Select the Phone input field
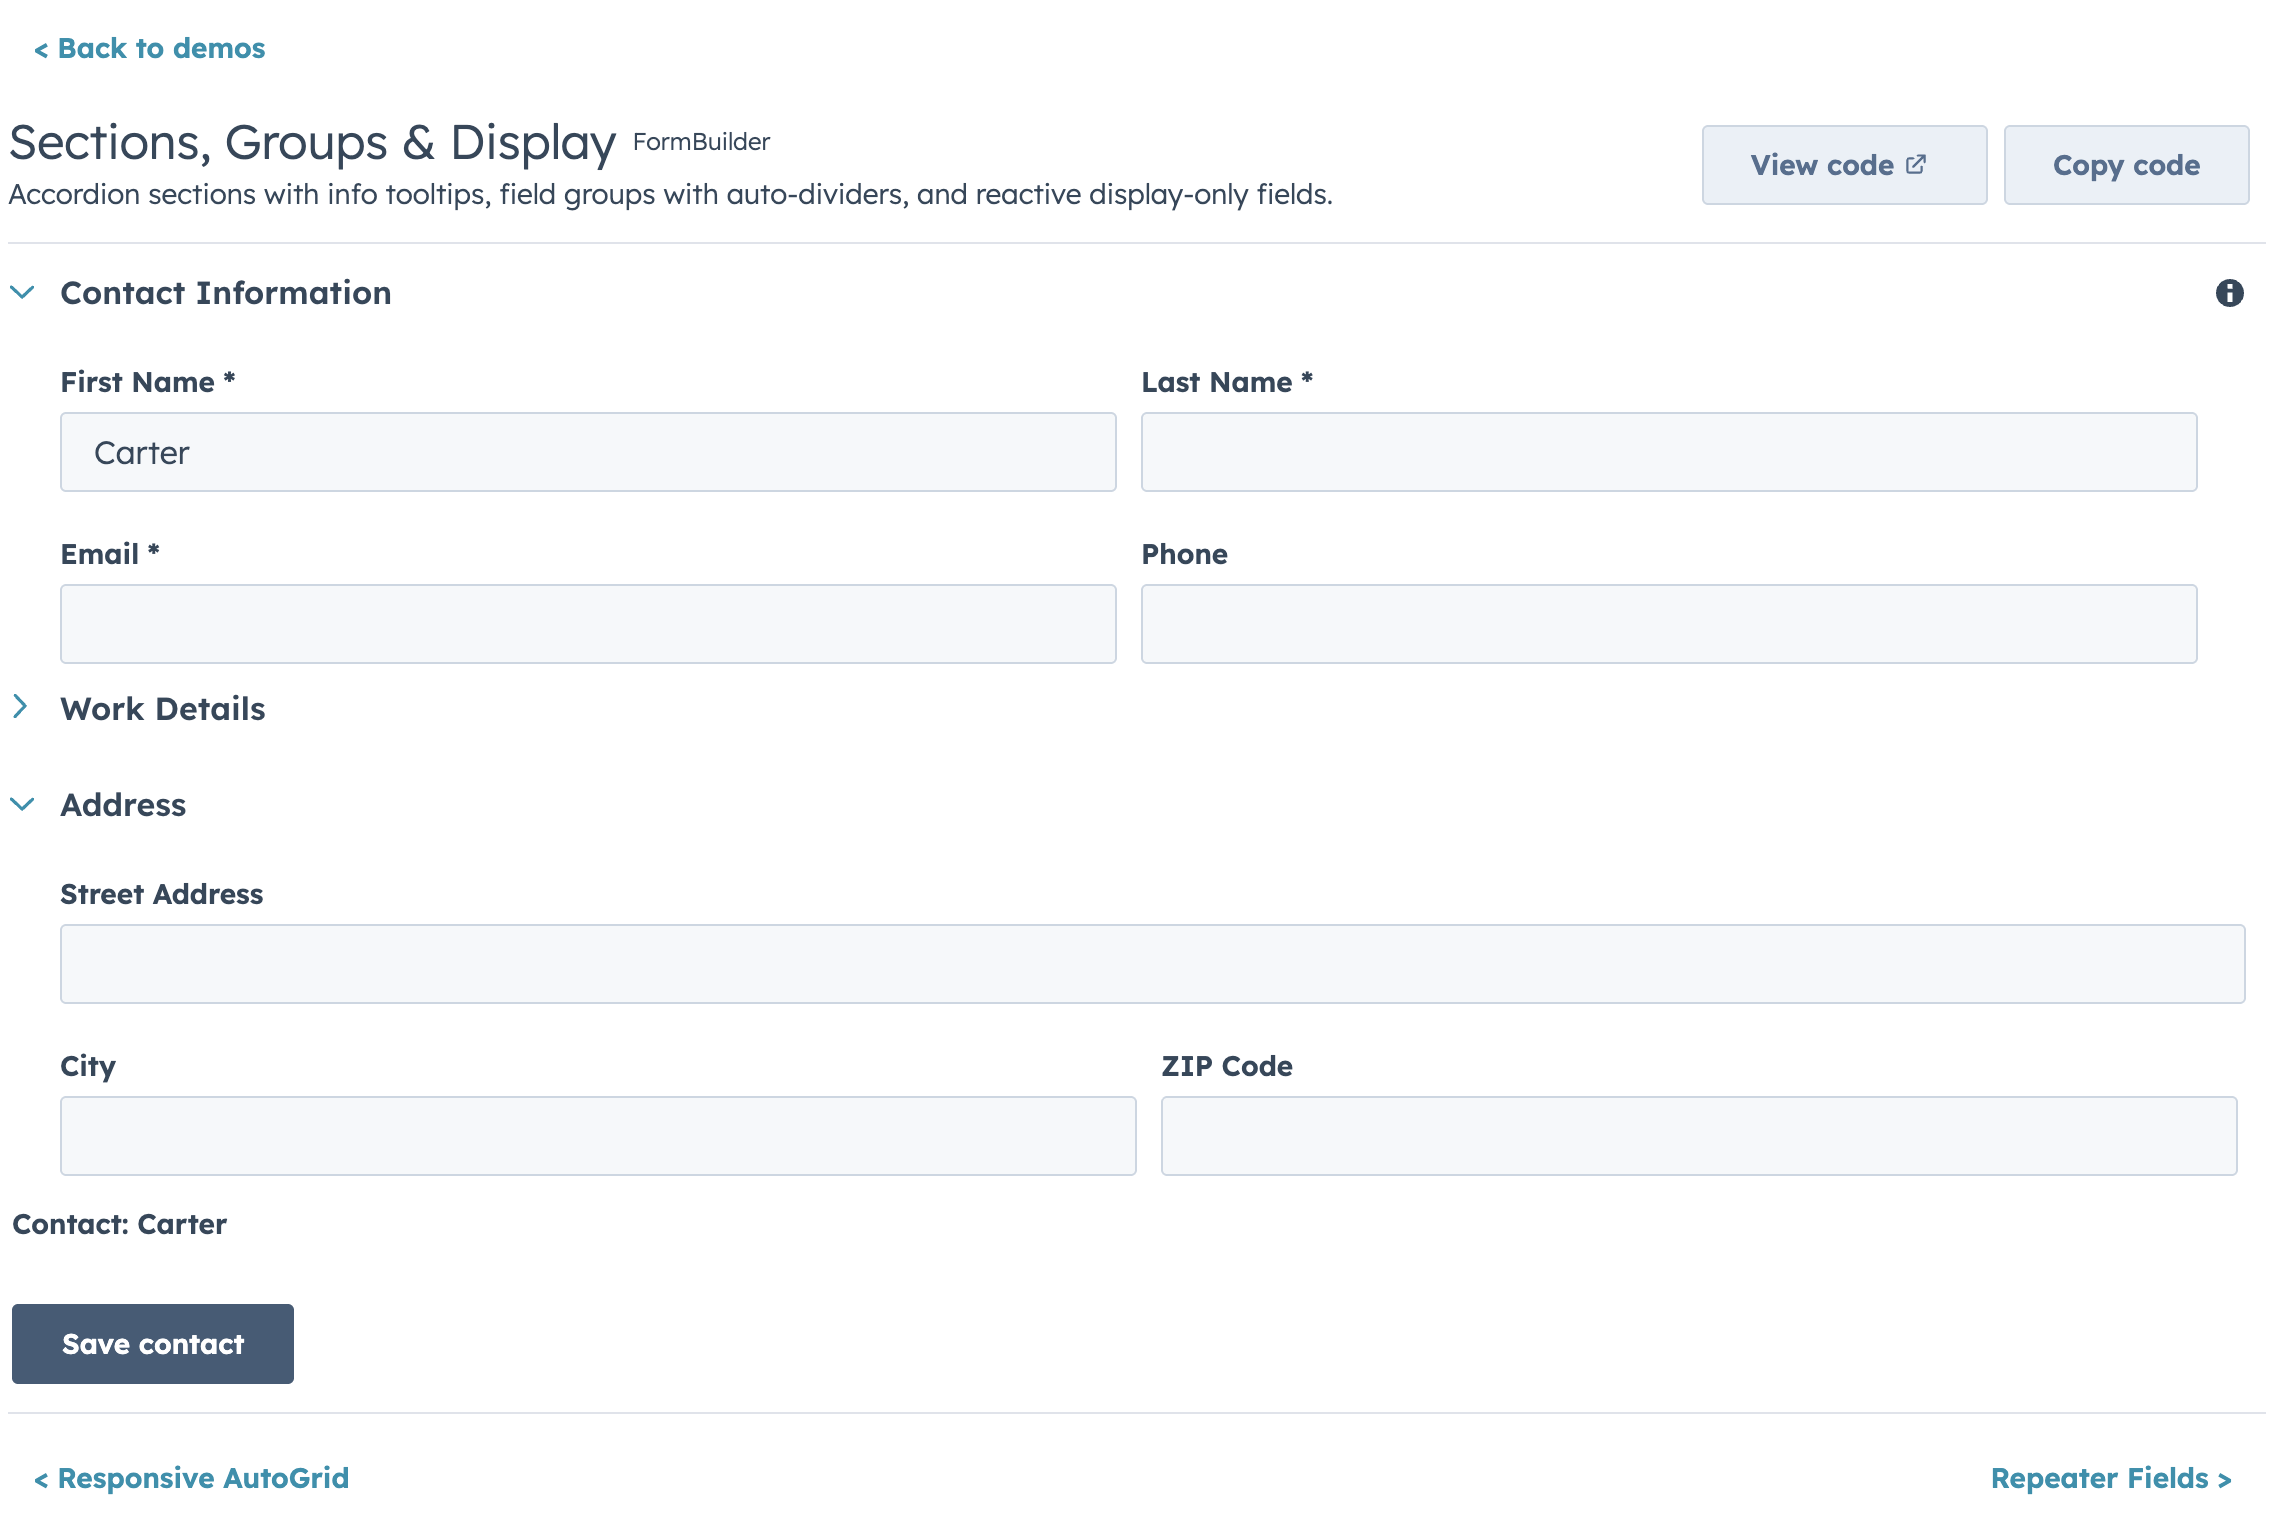The height and width of the screenshot is (1526, 2274). (x=1668, y=624)
